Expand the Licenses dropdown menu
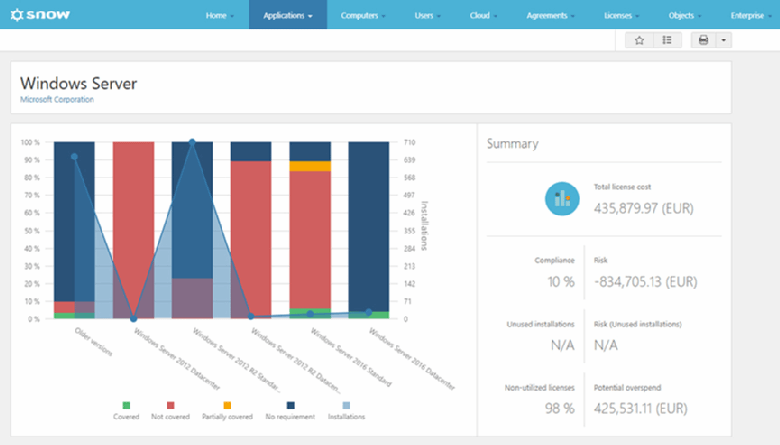The height and width of the screenshot is (445, 780). [621, 15]
